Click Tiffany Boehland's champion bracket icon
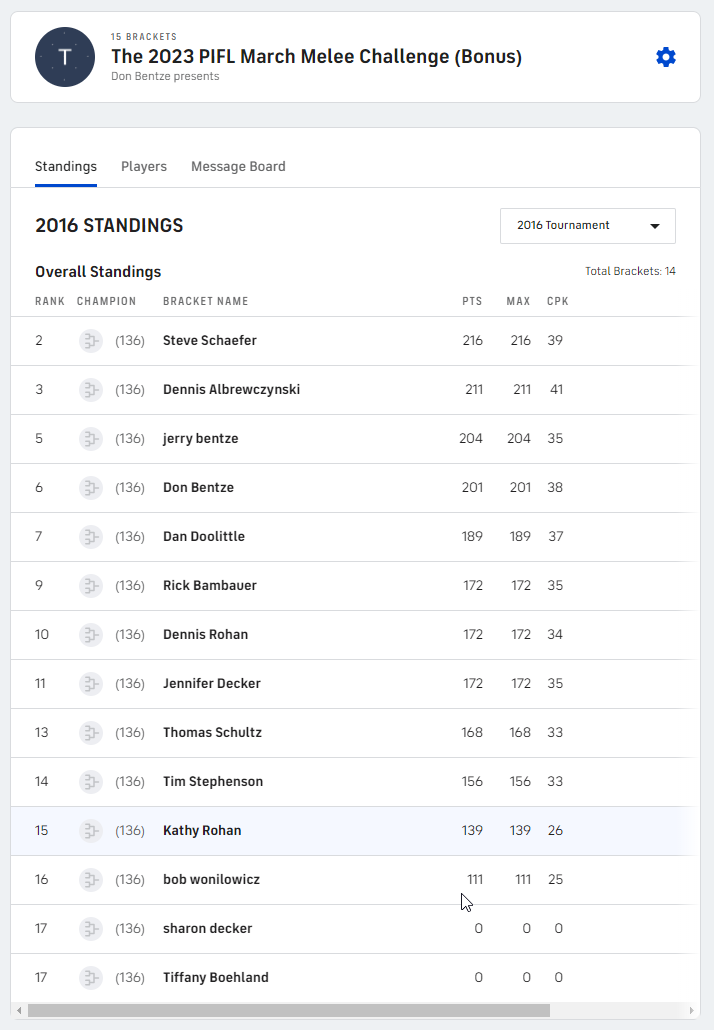This screenshot has width=714, height=1030. click(91, 978)
